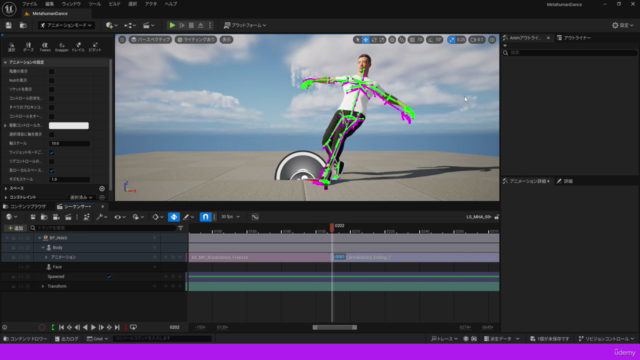
Task: Click the Sequencer record button
Action: 42,327
